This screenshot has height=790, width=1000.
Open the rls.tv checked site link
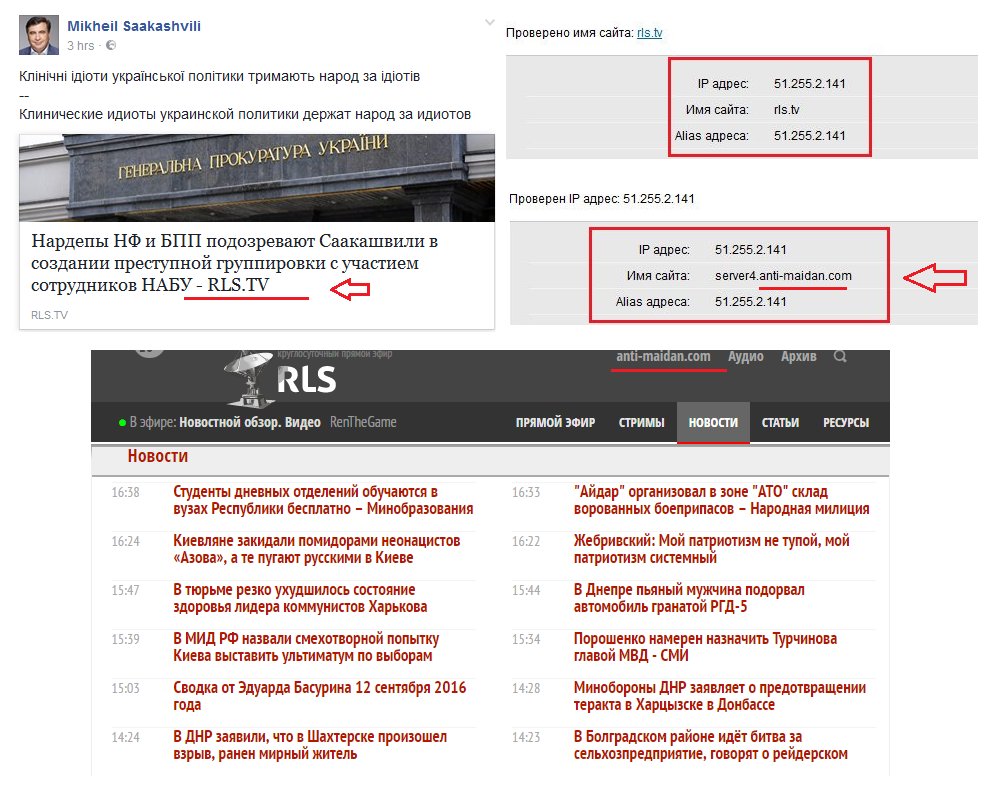click(x=649, y=33)
